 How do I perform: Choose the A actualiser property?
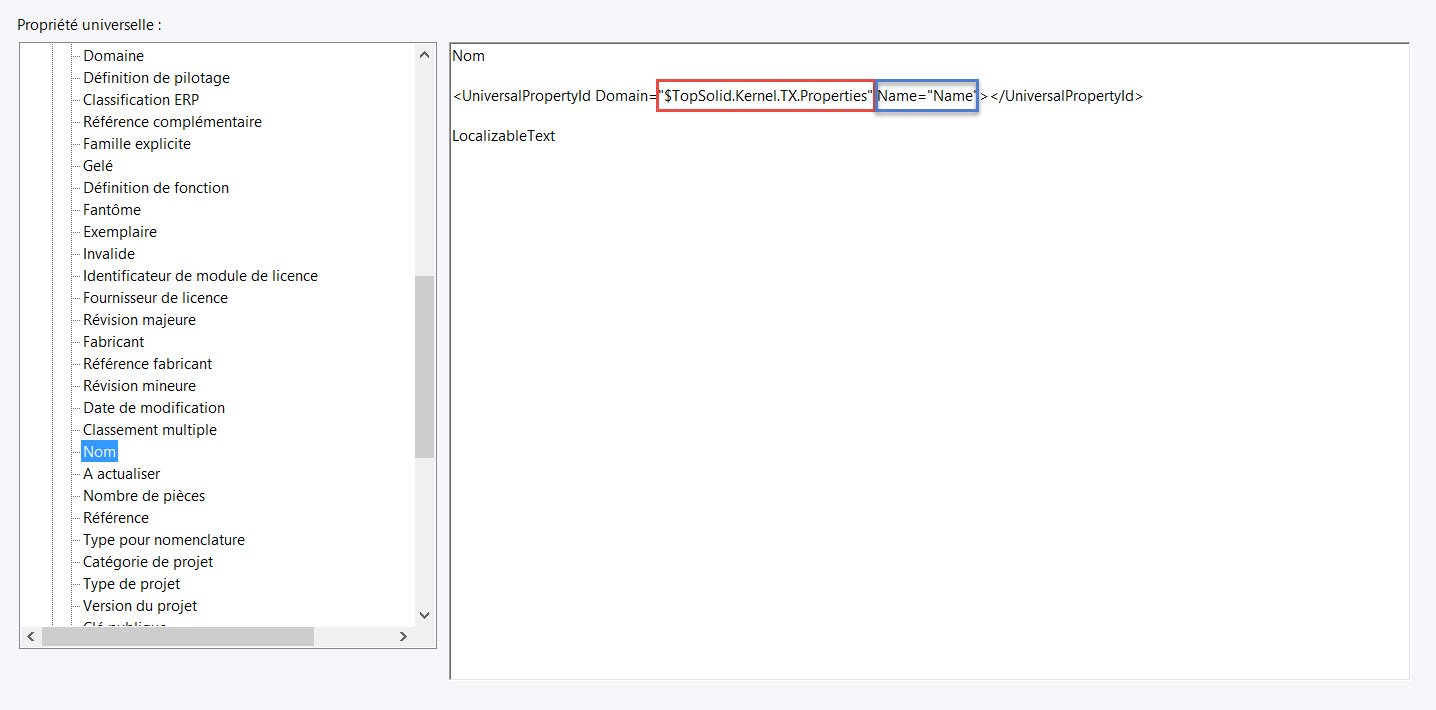coord(121,474)
